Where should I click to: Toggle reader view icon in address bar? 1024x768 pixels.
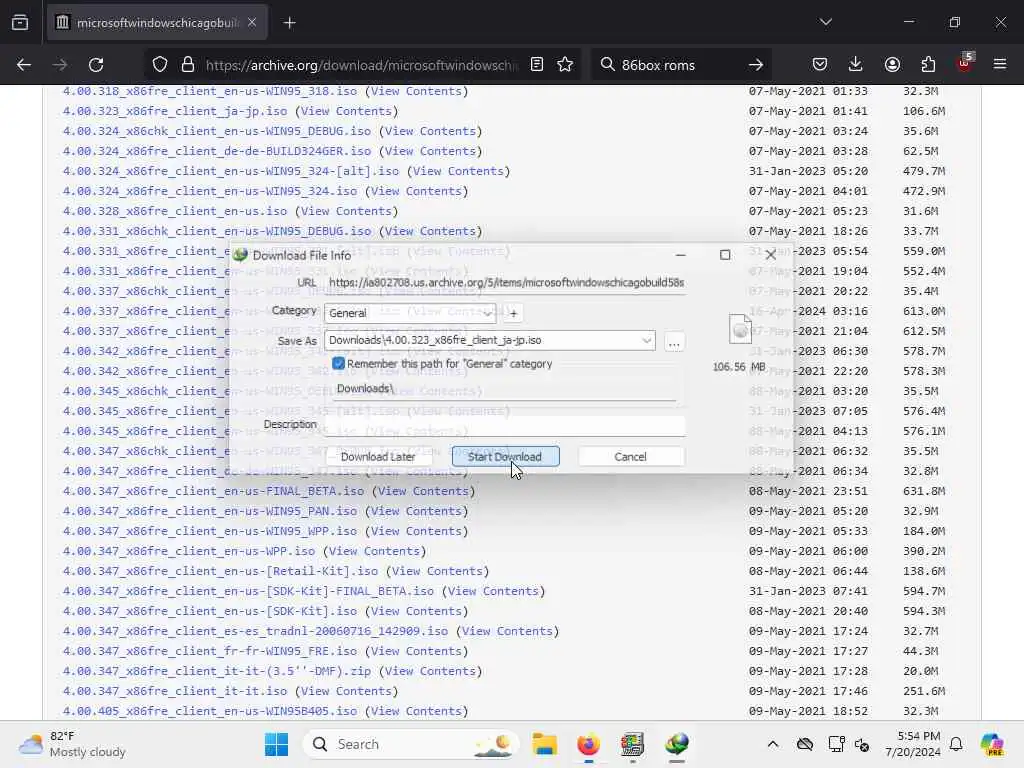[537, 64]
